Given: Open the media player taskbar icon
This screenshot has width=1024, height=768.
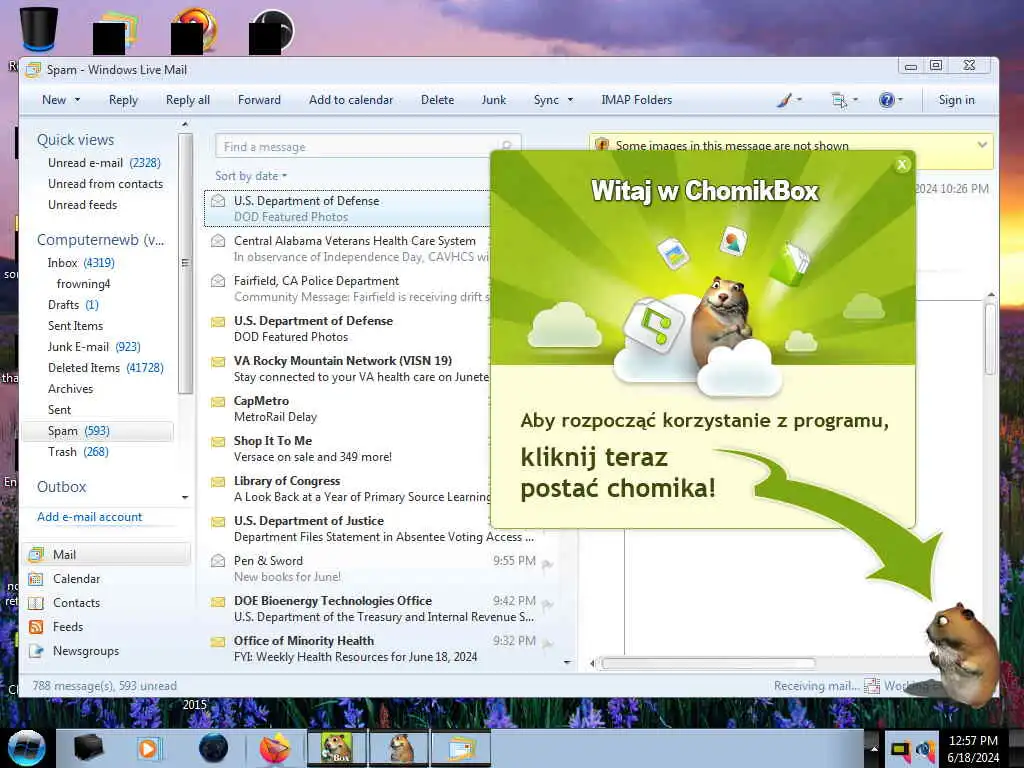Looking at the screenshot, I should click(149, 748).
